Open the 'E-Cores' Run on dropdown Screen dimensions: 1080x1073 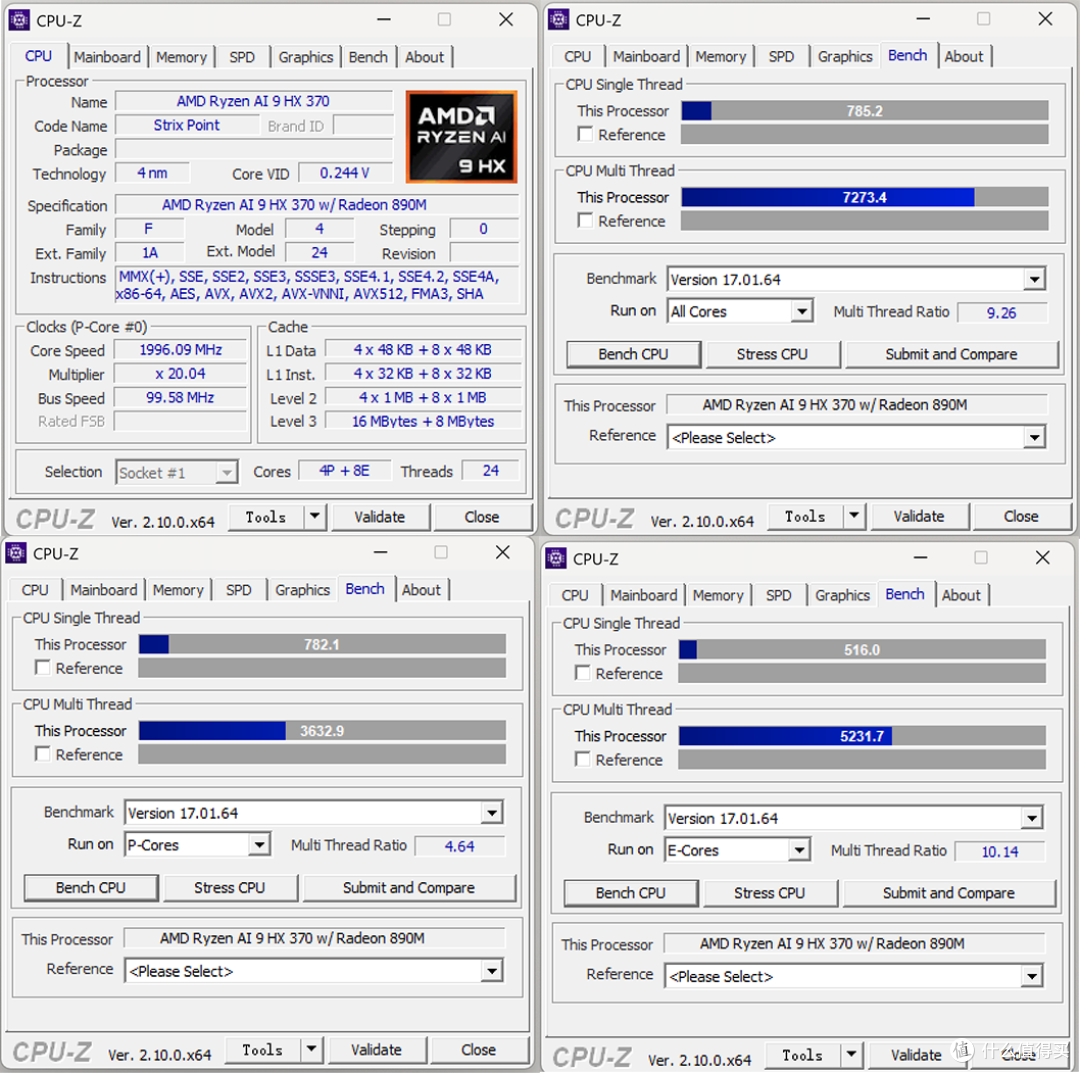(x=798, y=850)
